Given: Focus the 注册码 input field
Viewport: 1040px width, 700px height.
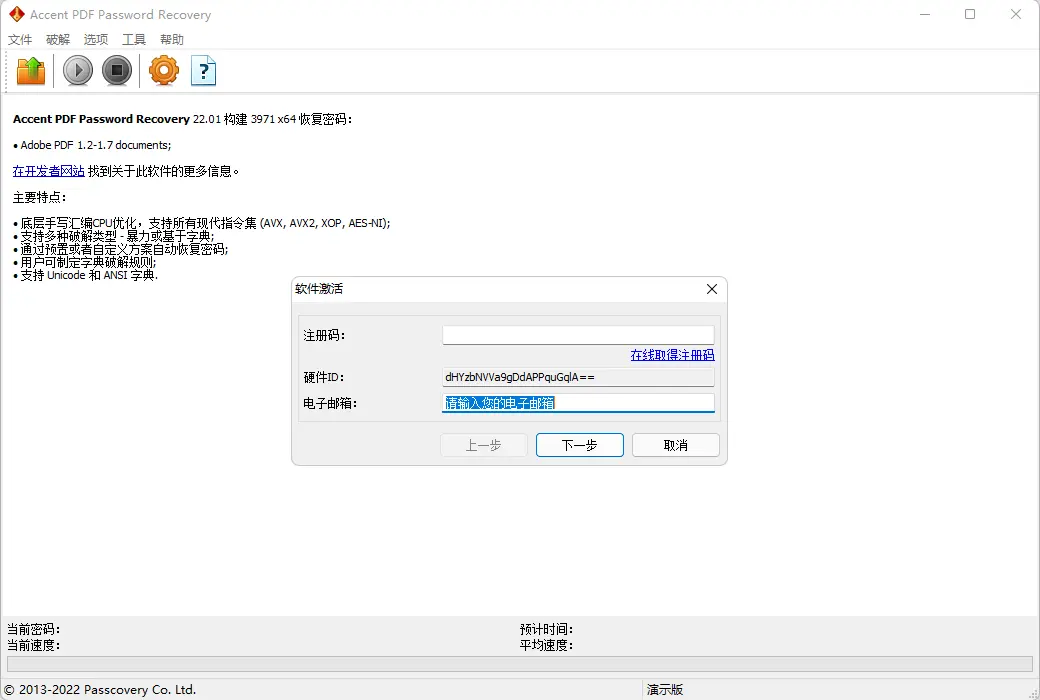Looking at the screenshot, I should (578, 335).
